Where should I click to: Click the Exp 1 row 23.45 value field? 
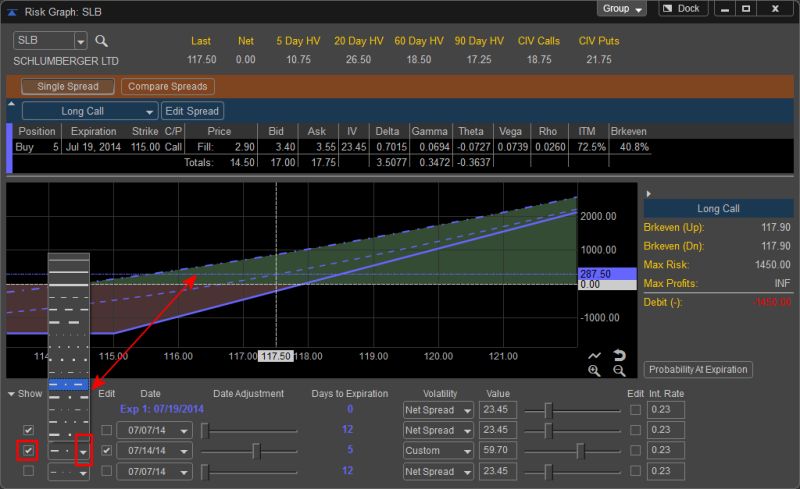497,409
